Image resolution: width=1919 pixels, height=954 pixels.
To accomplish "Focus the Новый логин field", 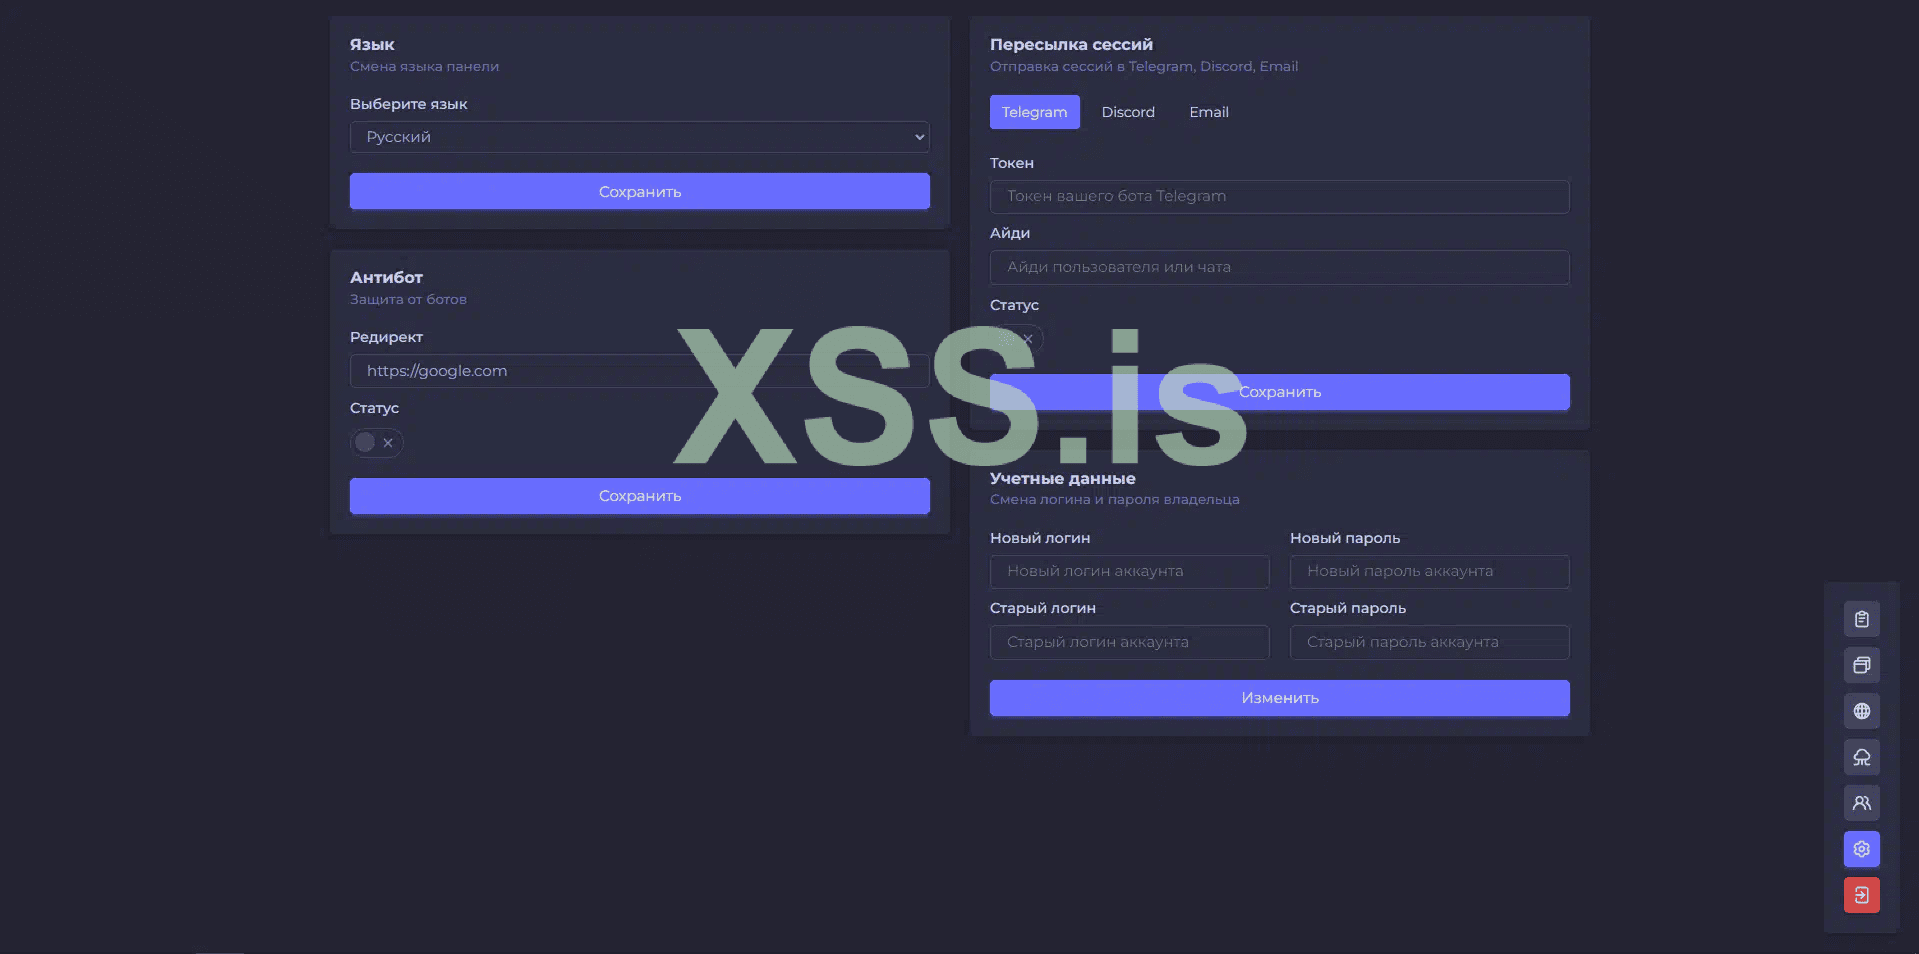I will (1130, 571).
